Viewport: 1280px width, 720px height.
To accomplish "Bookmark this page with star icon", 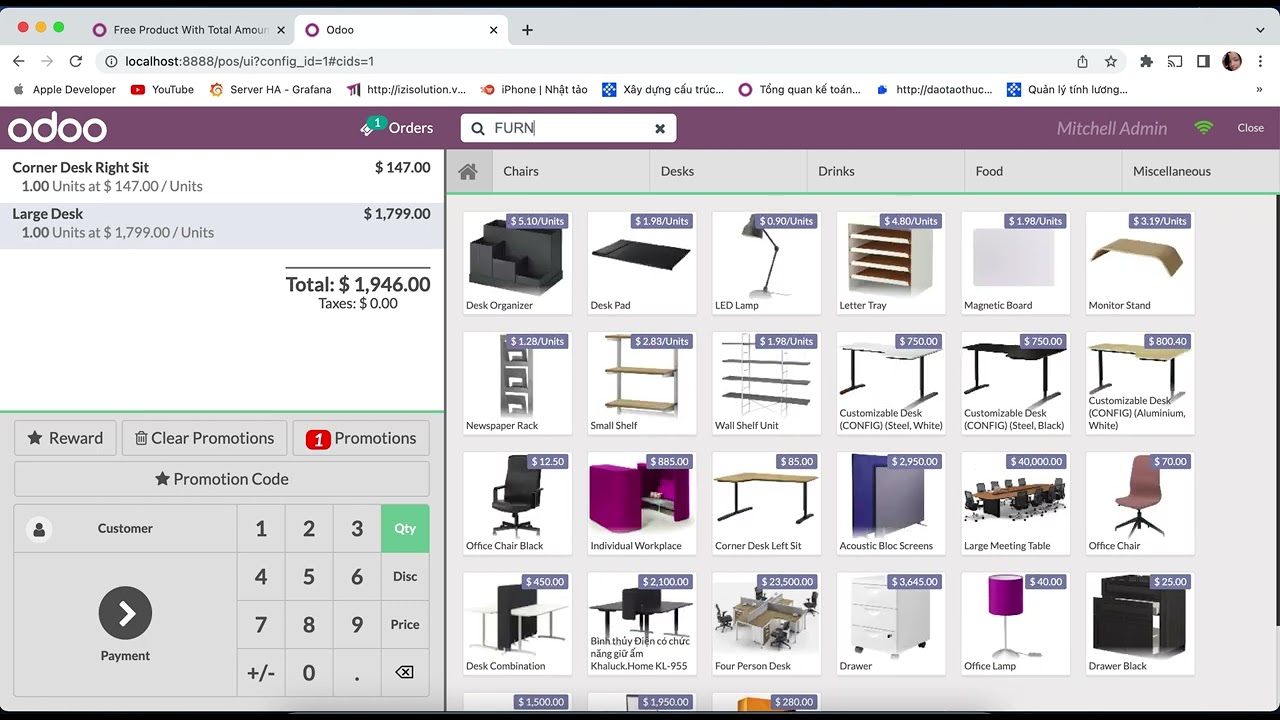I will (1111, 61).
